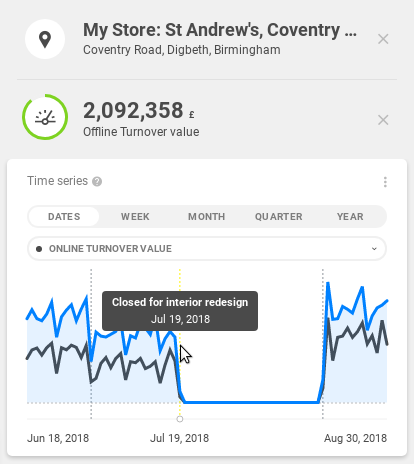The image size is (414, 464).
Task: Click the 2,092,358 turnover figure
Action: [133, 110]
